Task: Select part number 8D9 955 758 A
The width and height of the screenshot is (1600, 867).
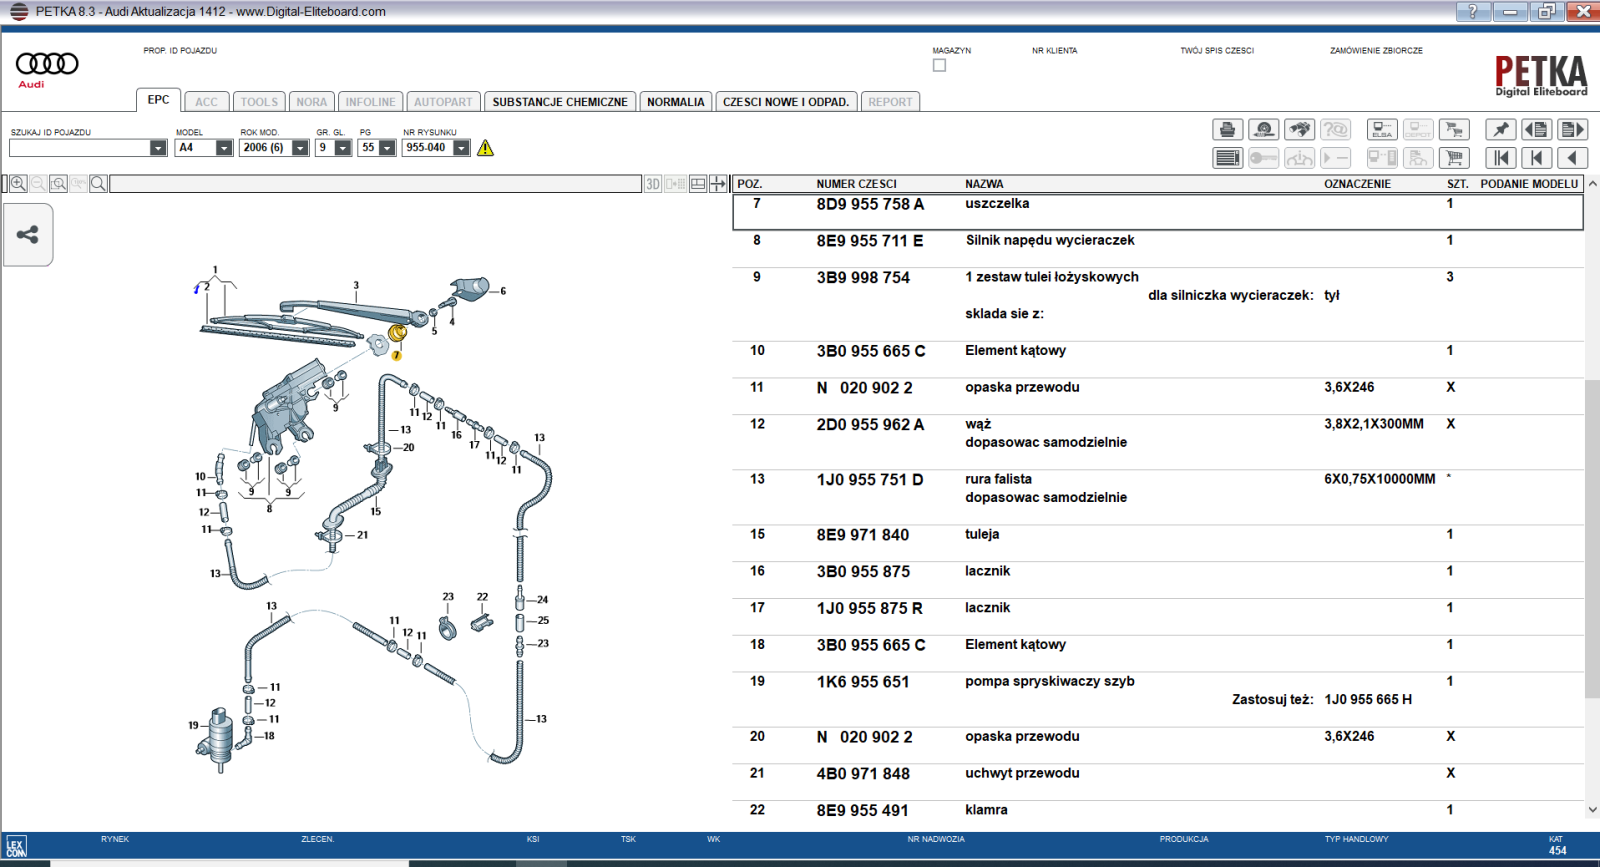Action: pos(870,204)
